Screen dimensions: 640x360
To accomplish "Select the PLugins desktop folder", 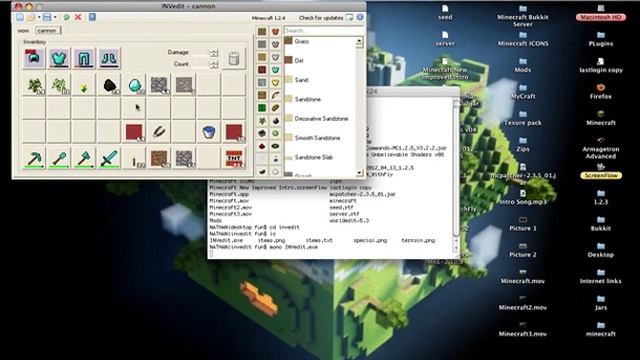I will (601, 39).
